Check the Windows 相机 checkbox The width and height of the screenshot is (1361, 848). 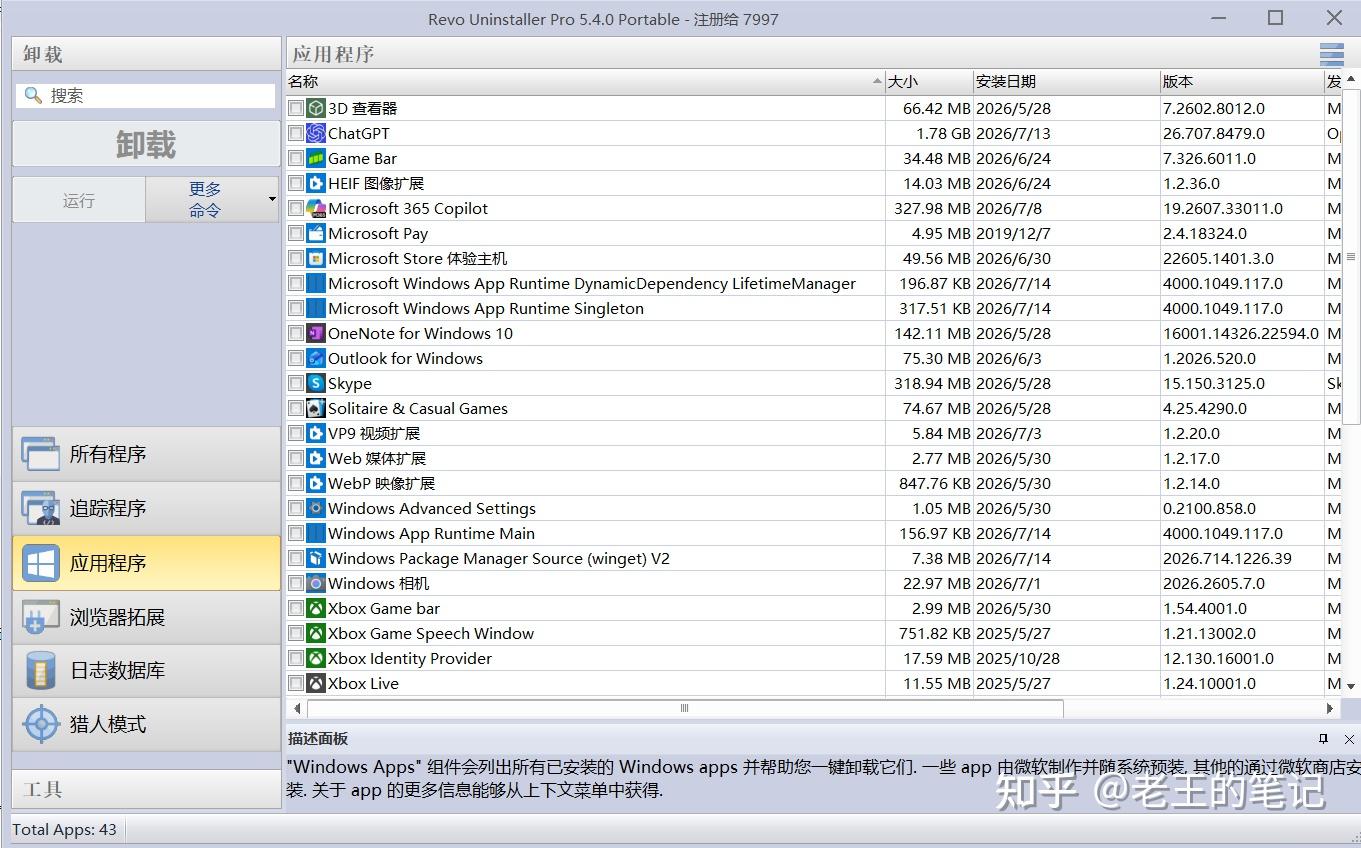click(x=296, y=583)
